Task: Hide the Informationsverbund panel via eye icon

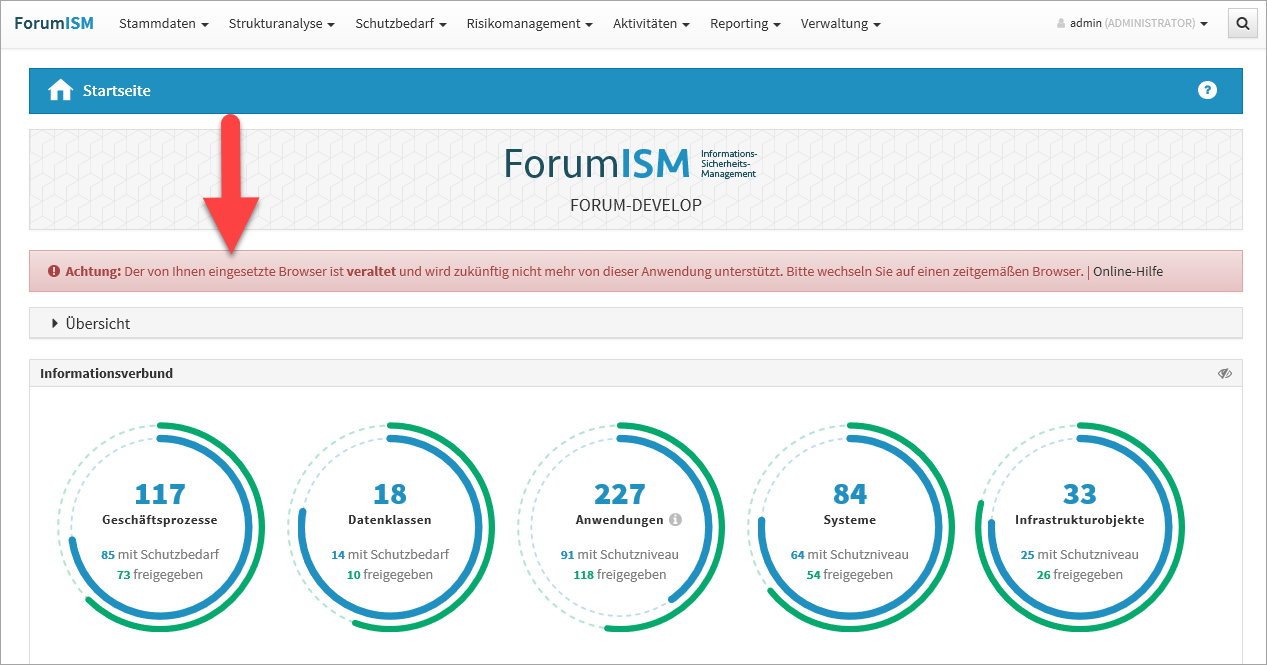Action: pyautogui.click(x=1225, y=373)
